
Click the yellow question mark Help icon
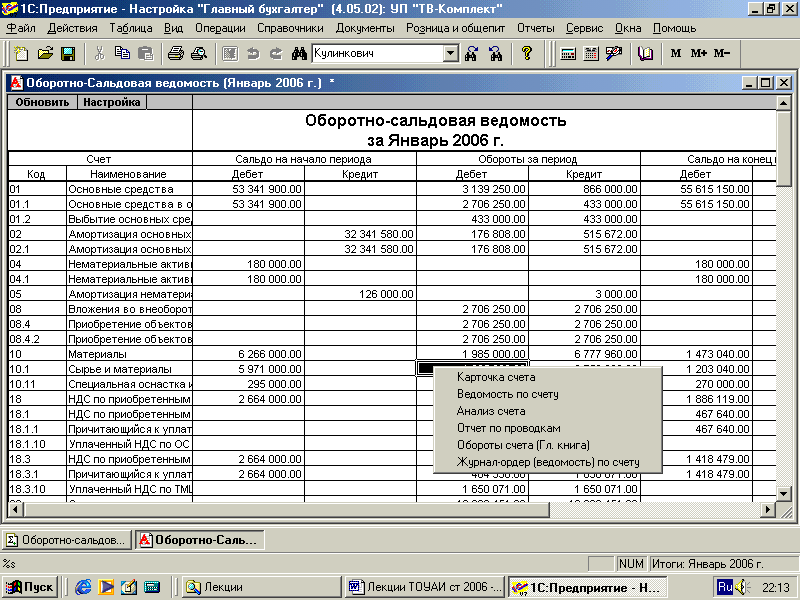pos(527,53)
